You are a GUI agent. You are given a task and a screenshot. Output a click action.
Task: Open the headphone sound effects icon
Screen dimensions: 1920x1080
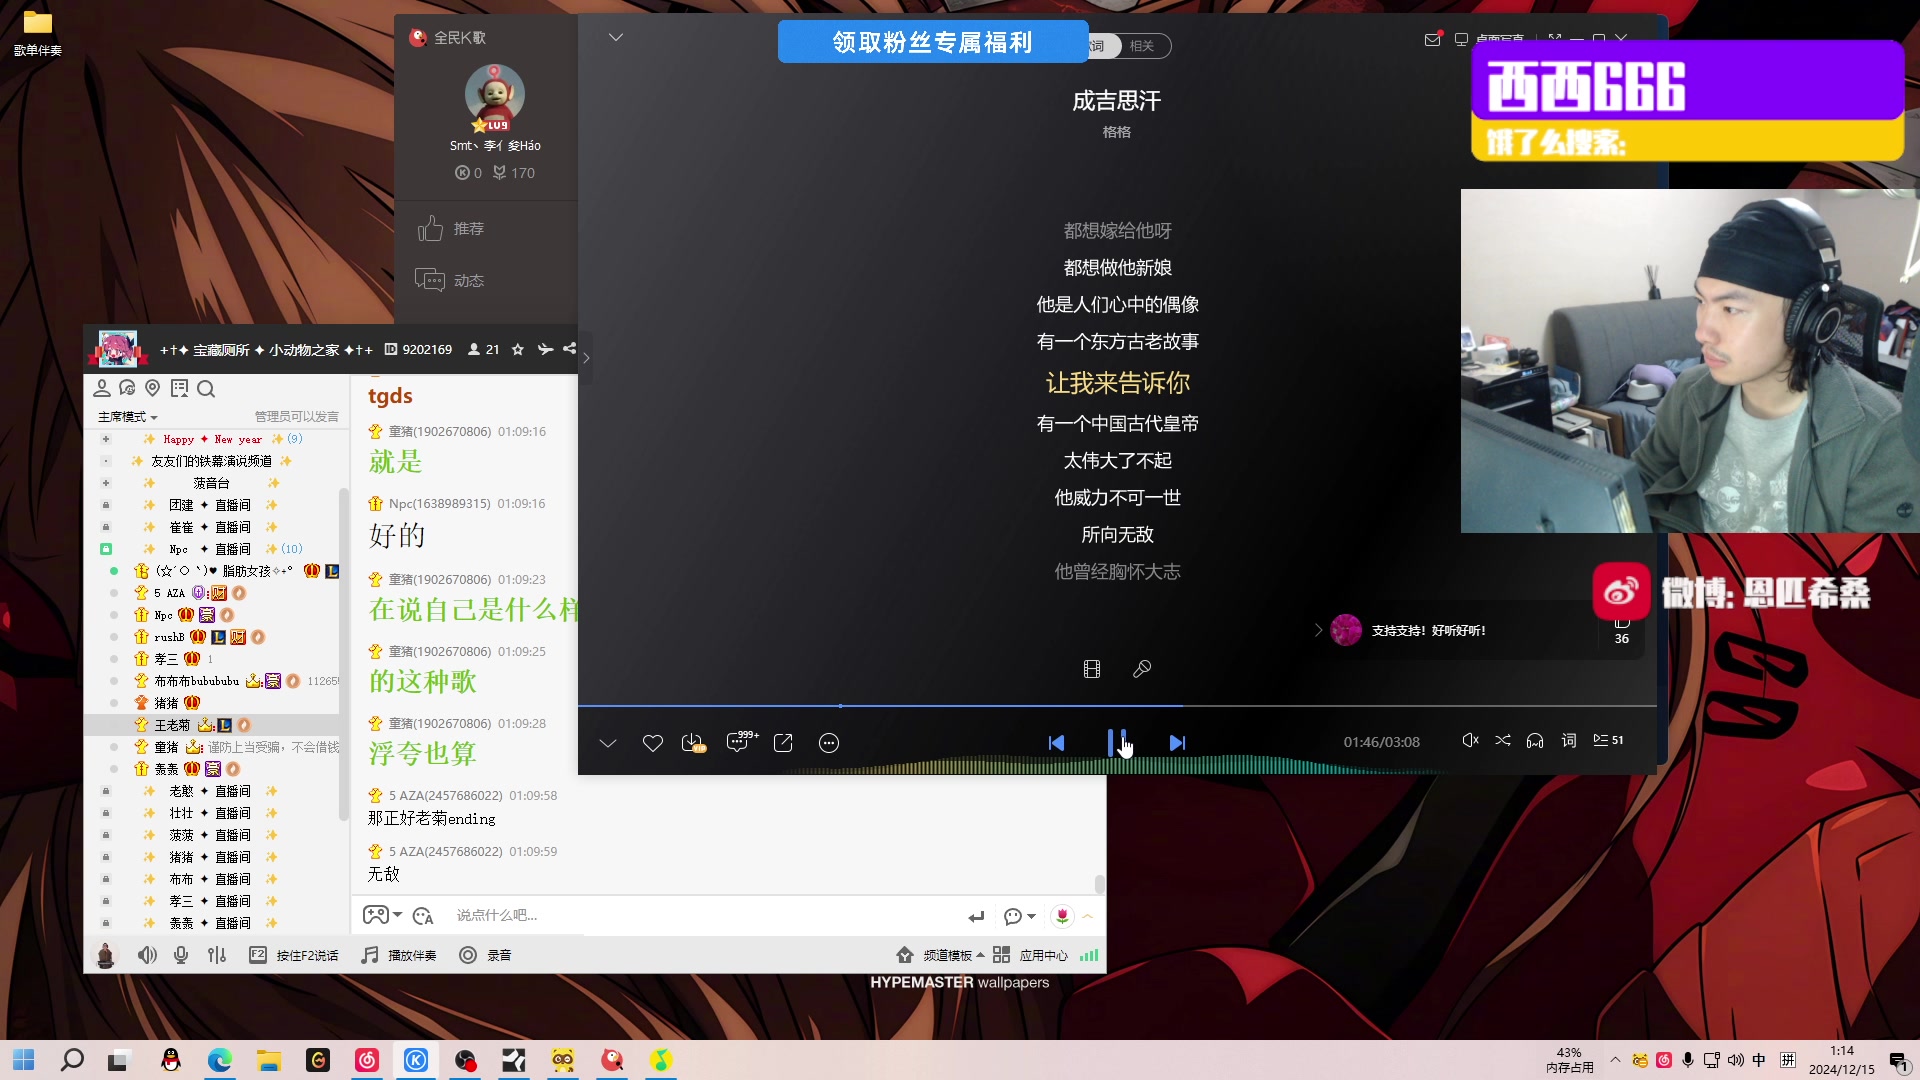click(x=1535, y=741)
